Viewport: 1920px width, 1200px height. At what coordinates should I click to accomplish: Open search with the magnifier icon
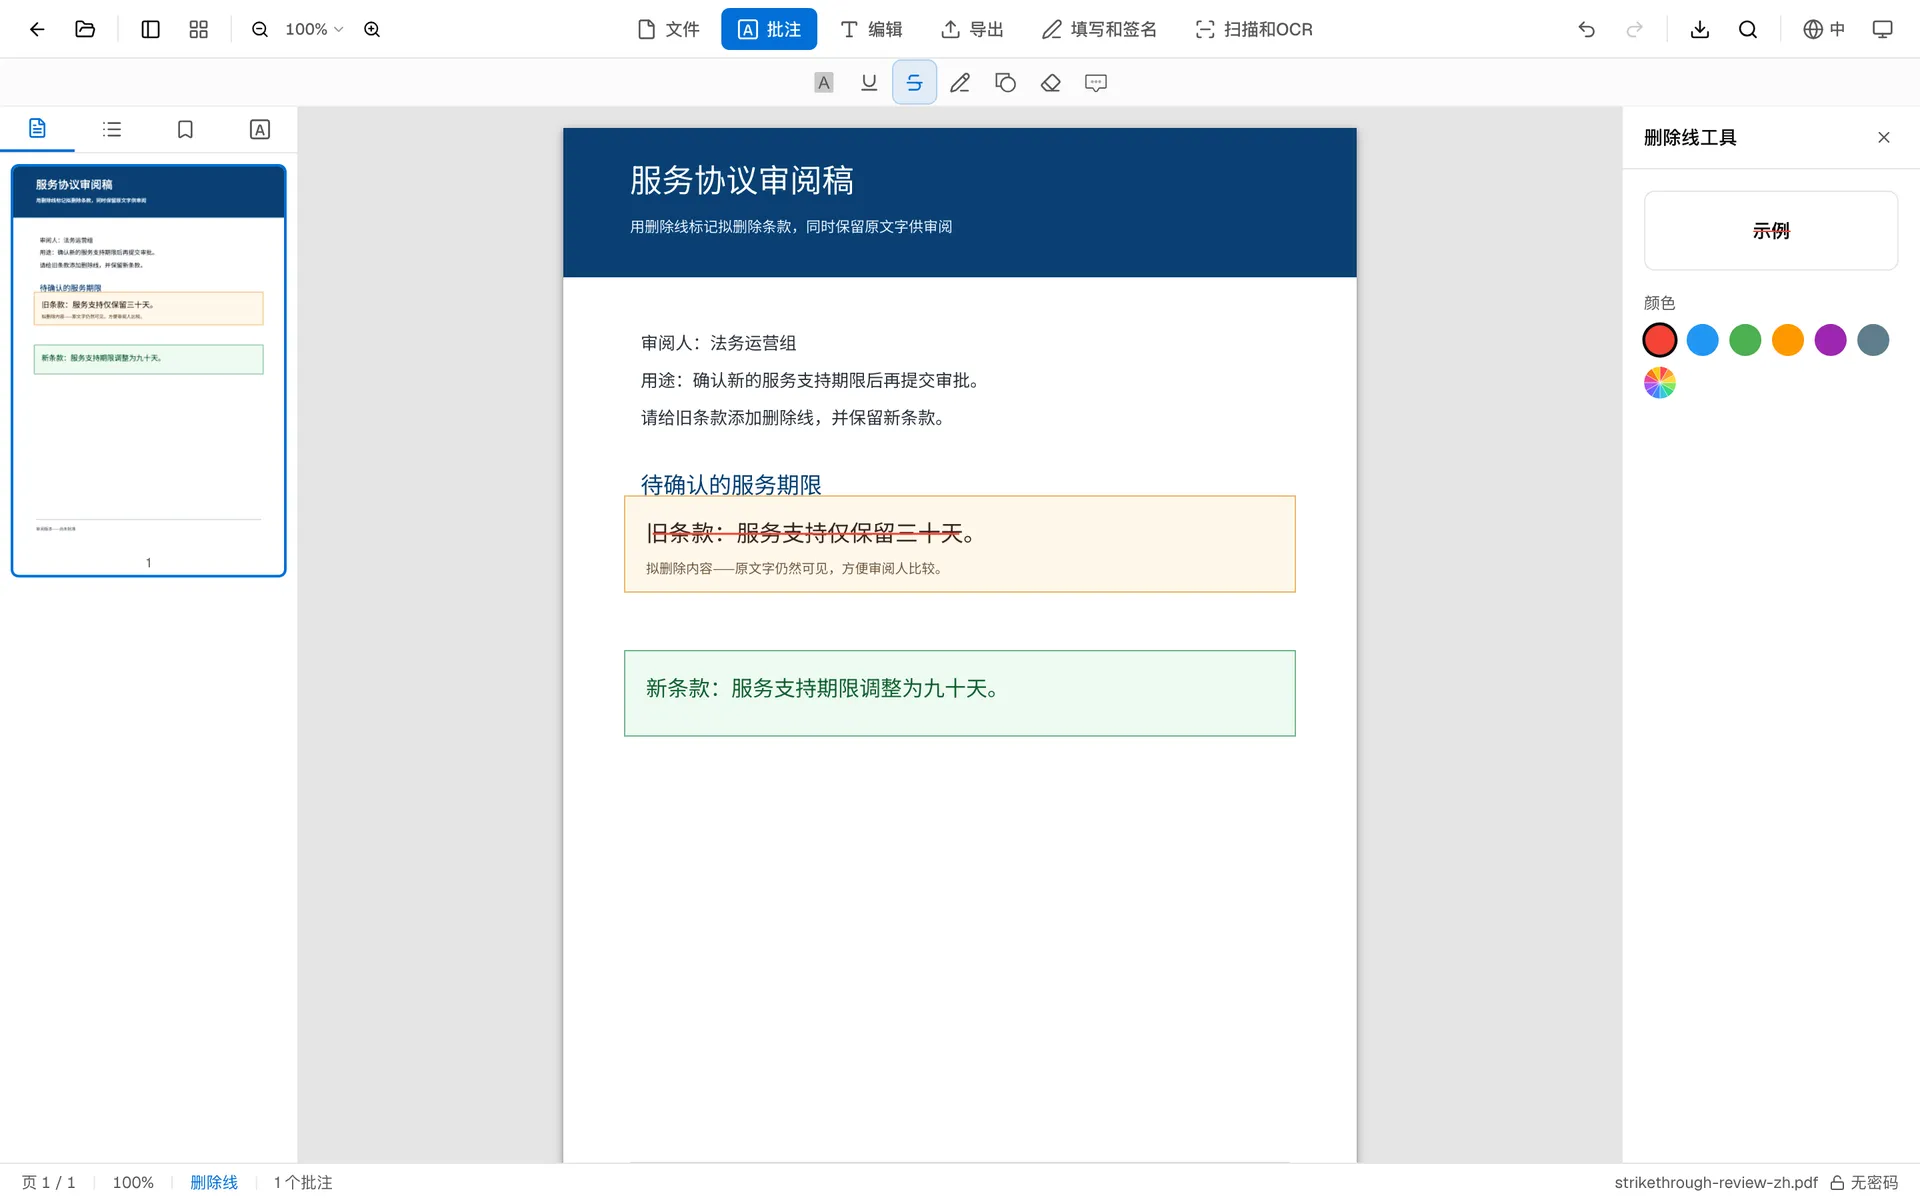(1747, 29)
